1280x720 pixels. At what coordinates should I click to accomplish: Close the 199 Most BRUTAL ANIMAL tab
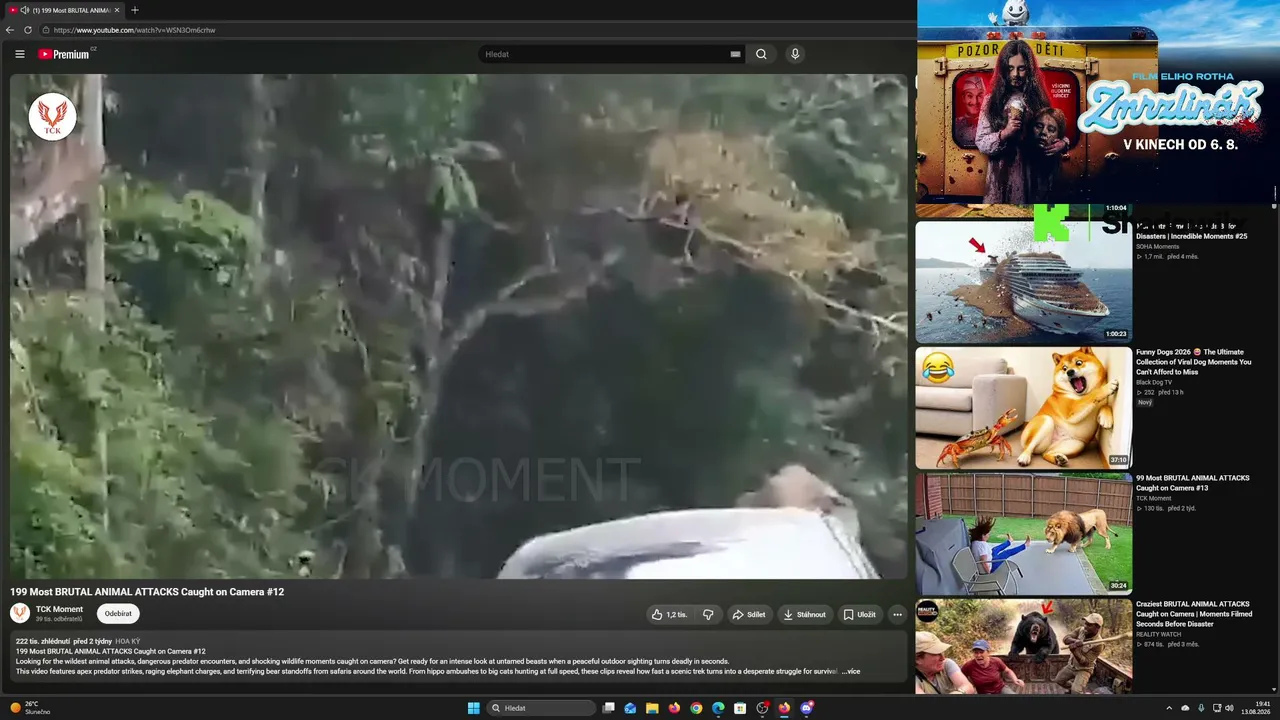click(x=116, y=10)
